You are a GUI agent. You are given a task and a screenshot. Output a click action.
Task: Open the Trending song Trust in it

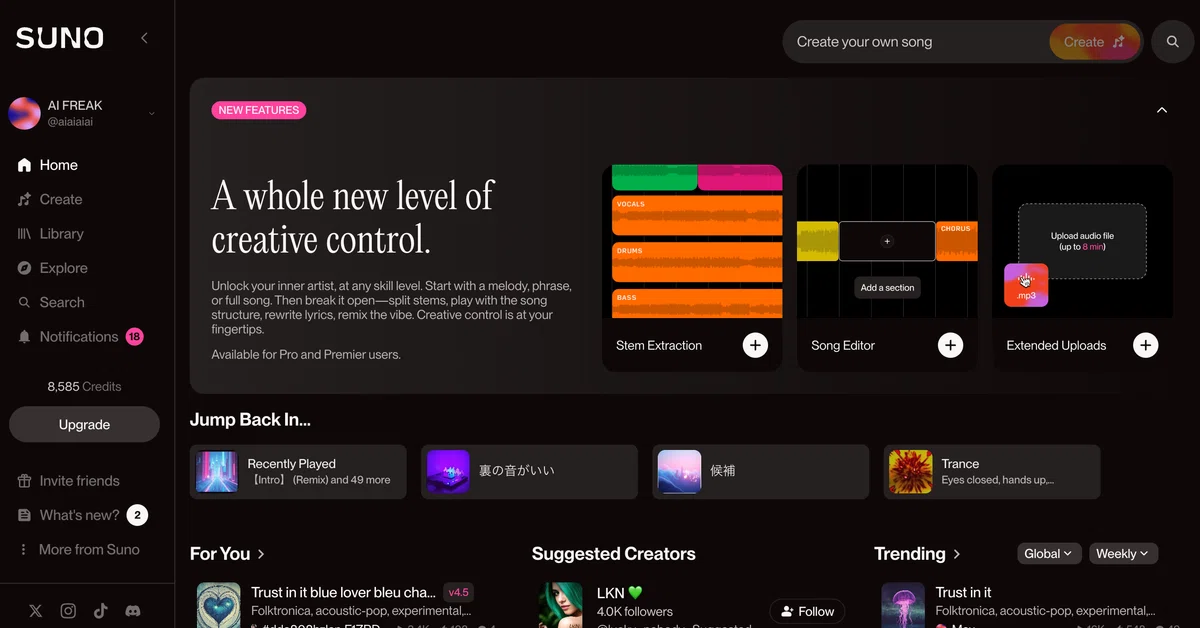(x=964, y=592)
